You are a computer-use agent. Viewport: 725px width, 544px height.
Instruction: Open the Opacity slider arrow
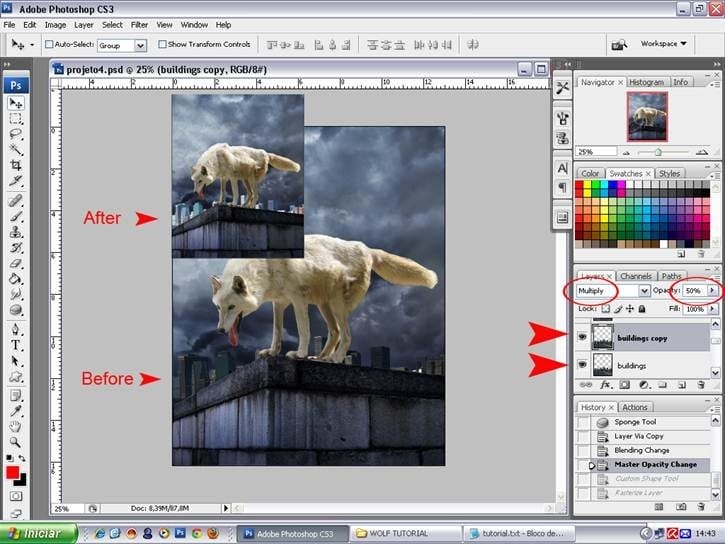point(713,290)
